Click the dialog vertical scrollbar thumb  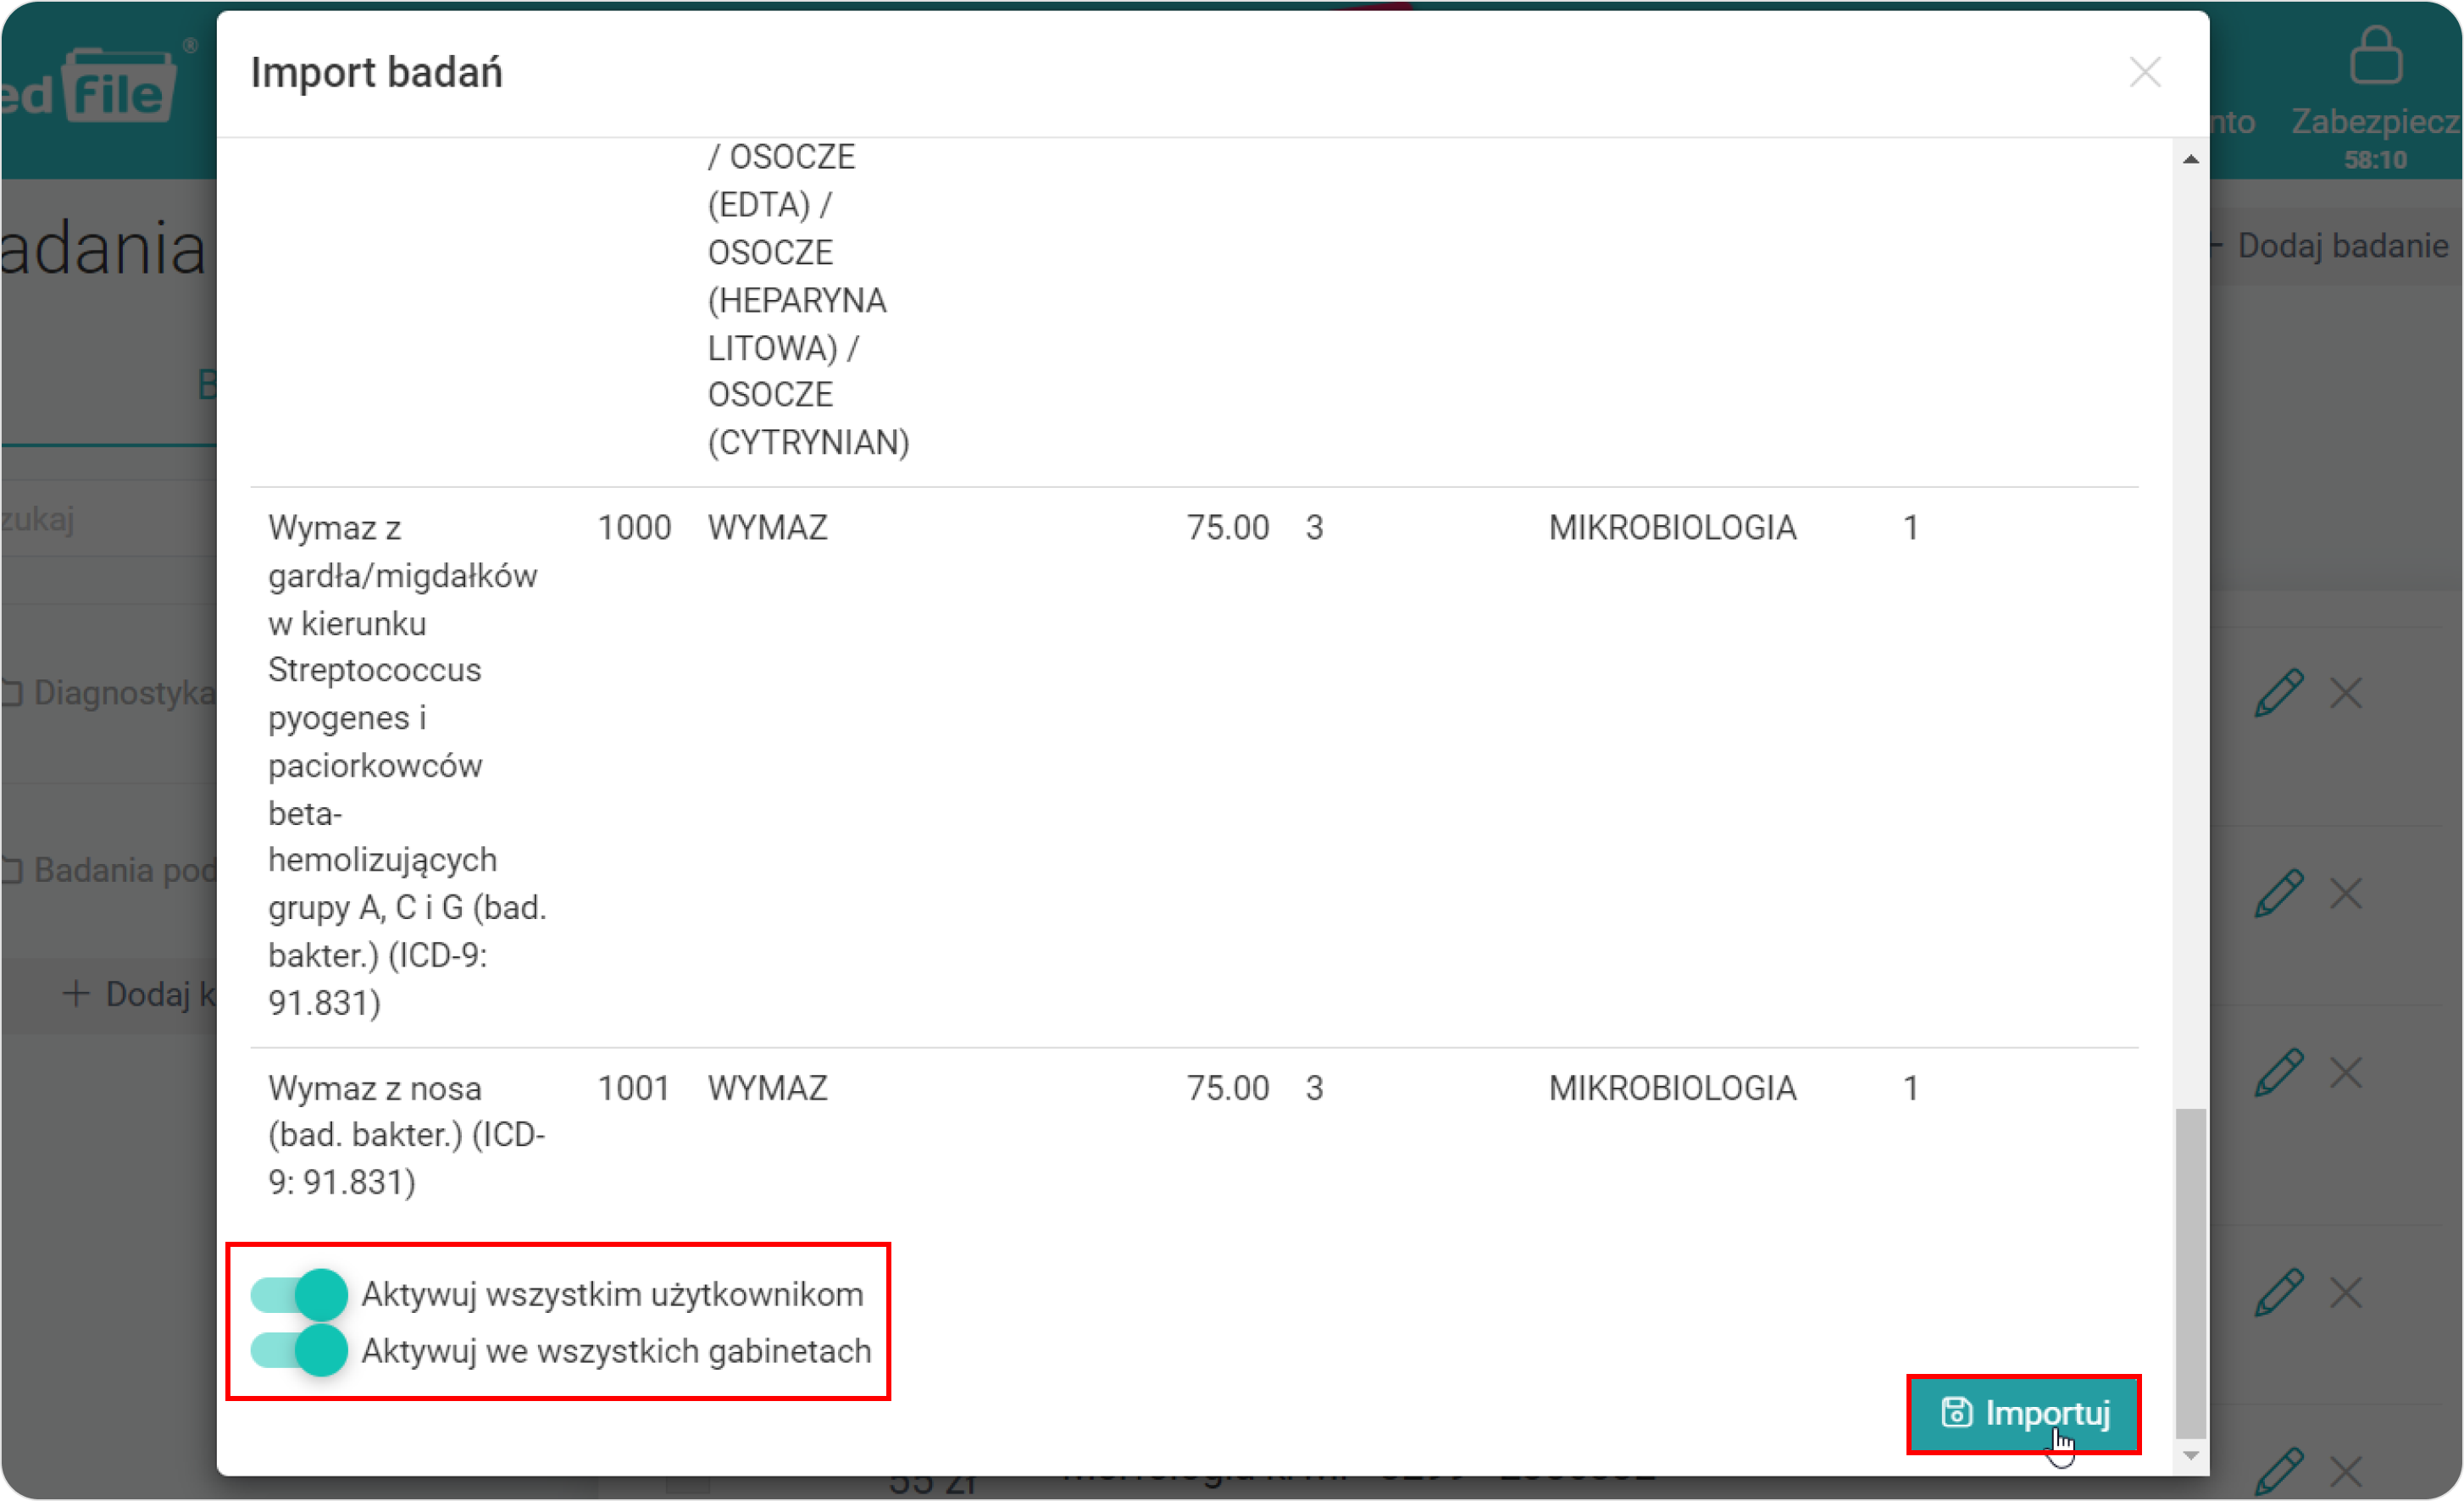tap(2190, 1273)
